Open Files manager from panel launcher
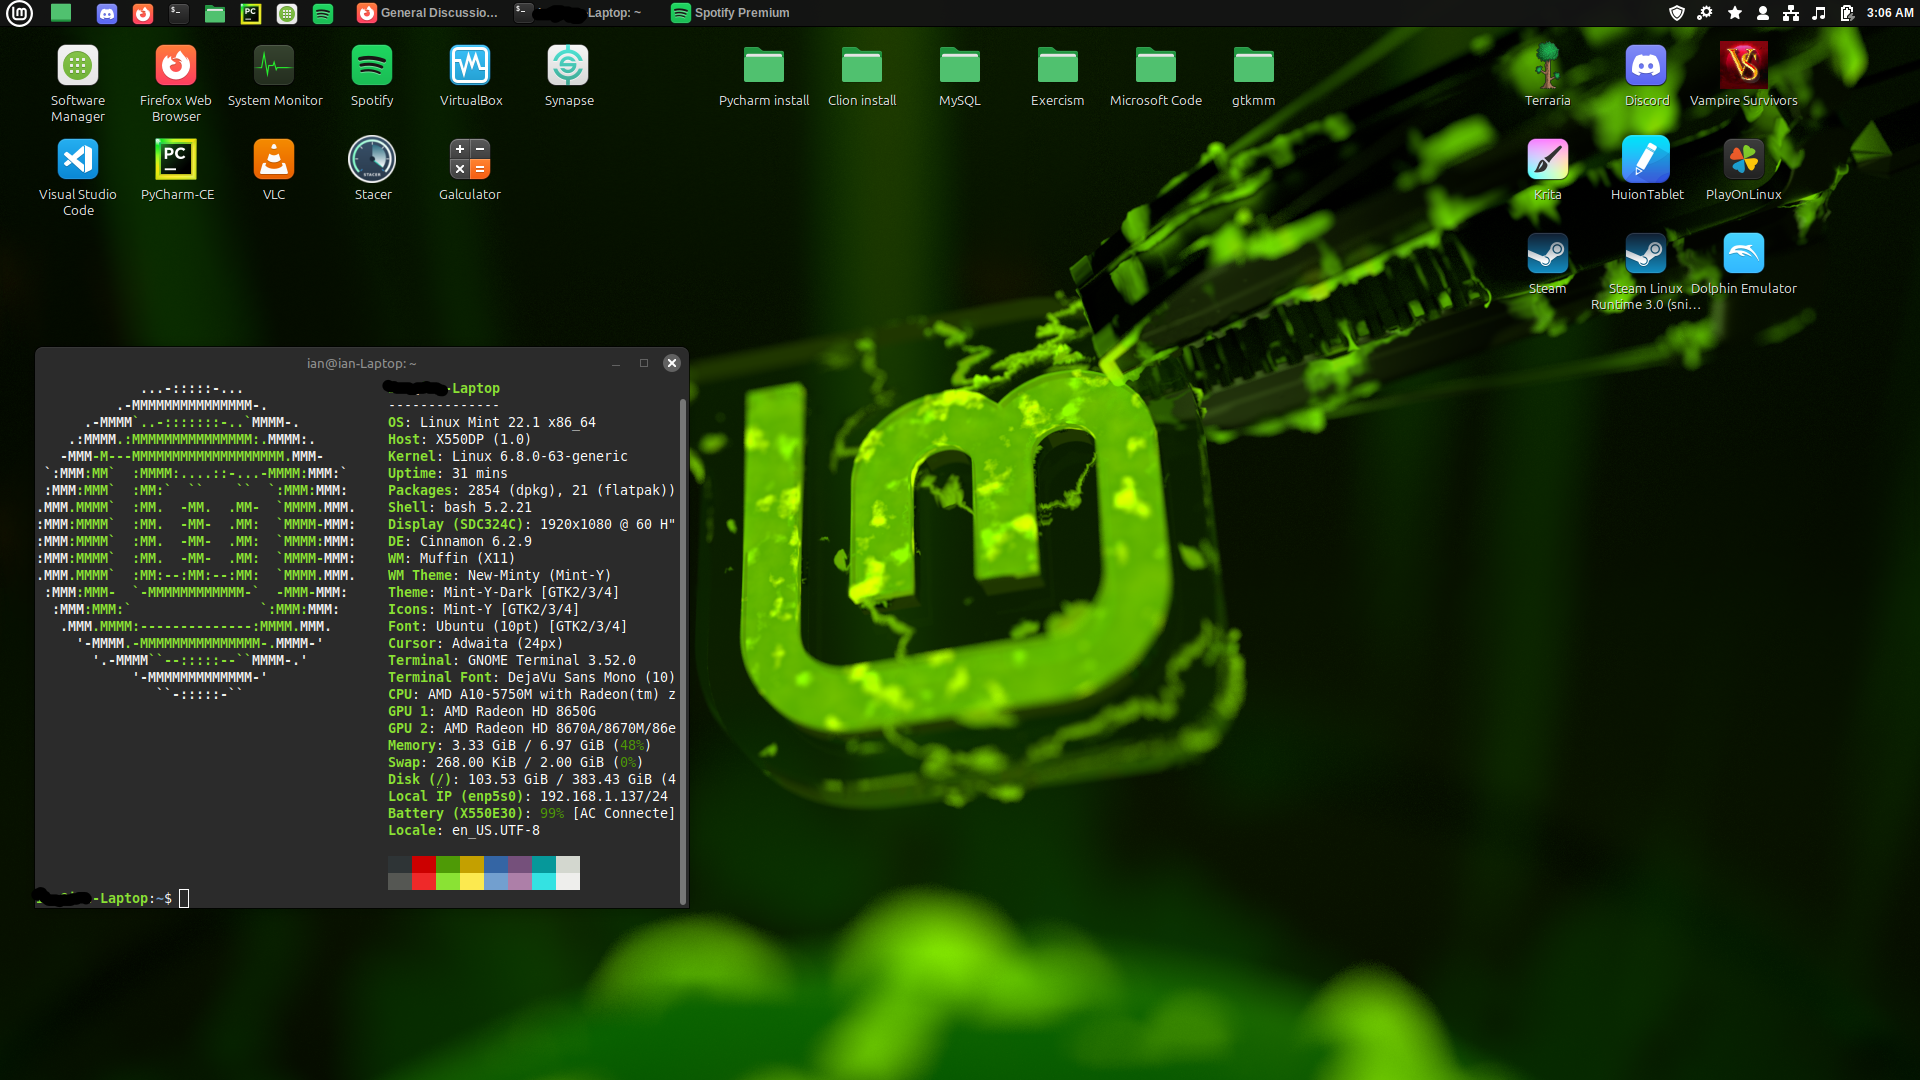This screenshot has height=1080, width=1920. point(215,13)
